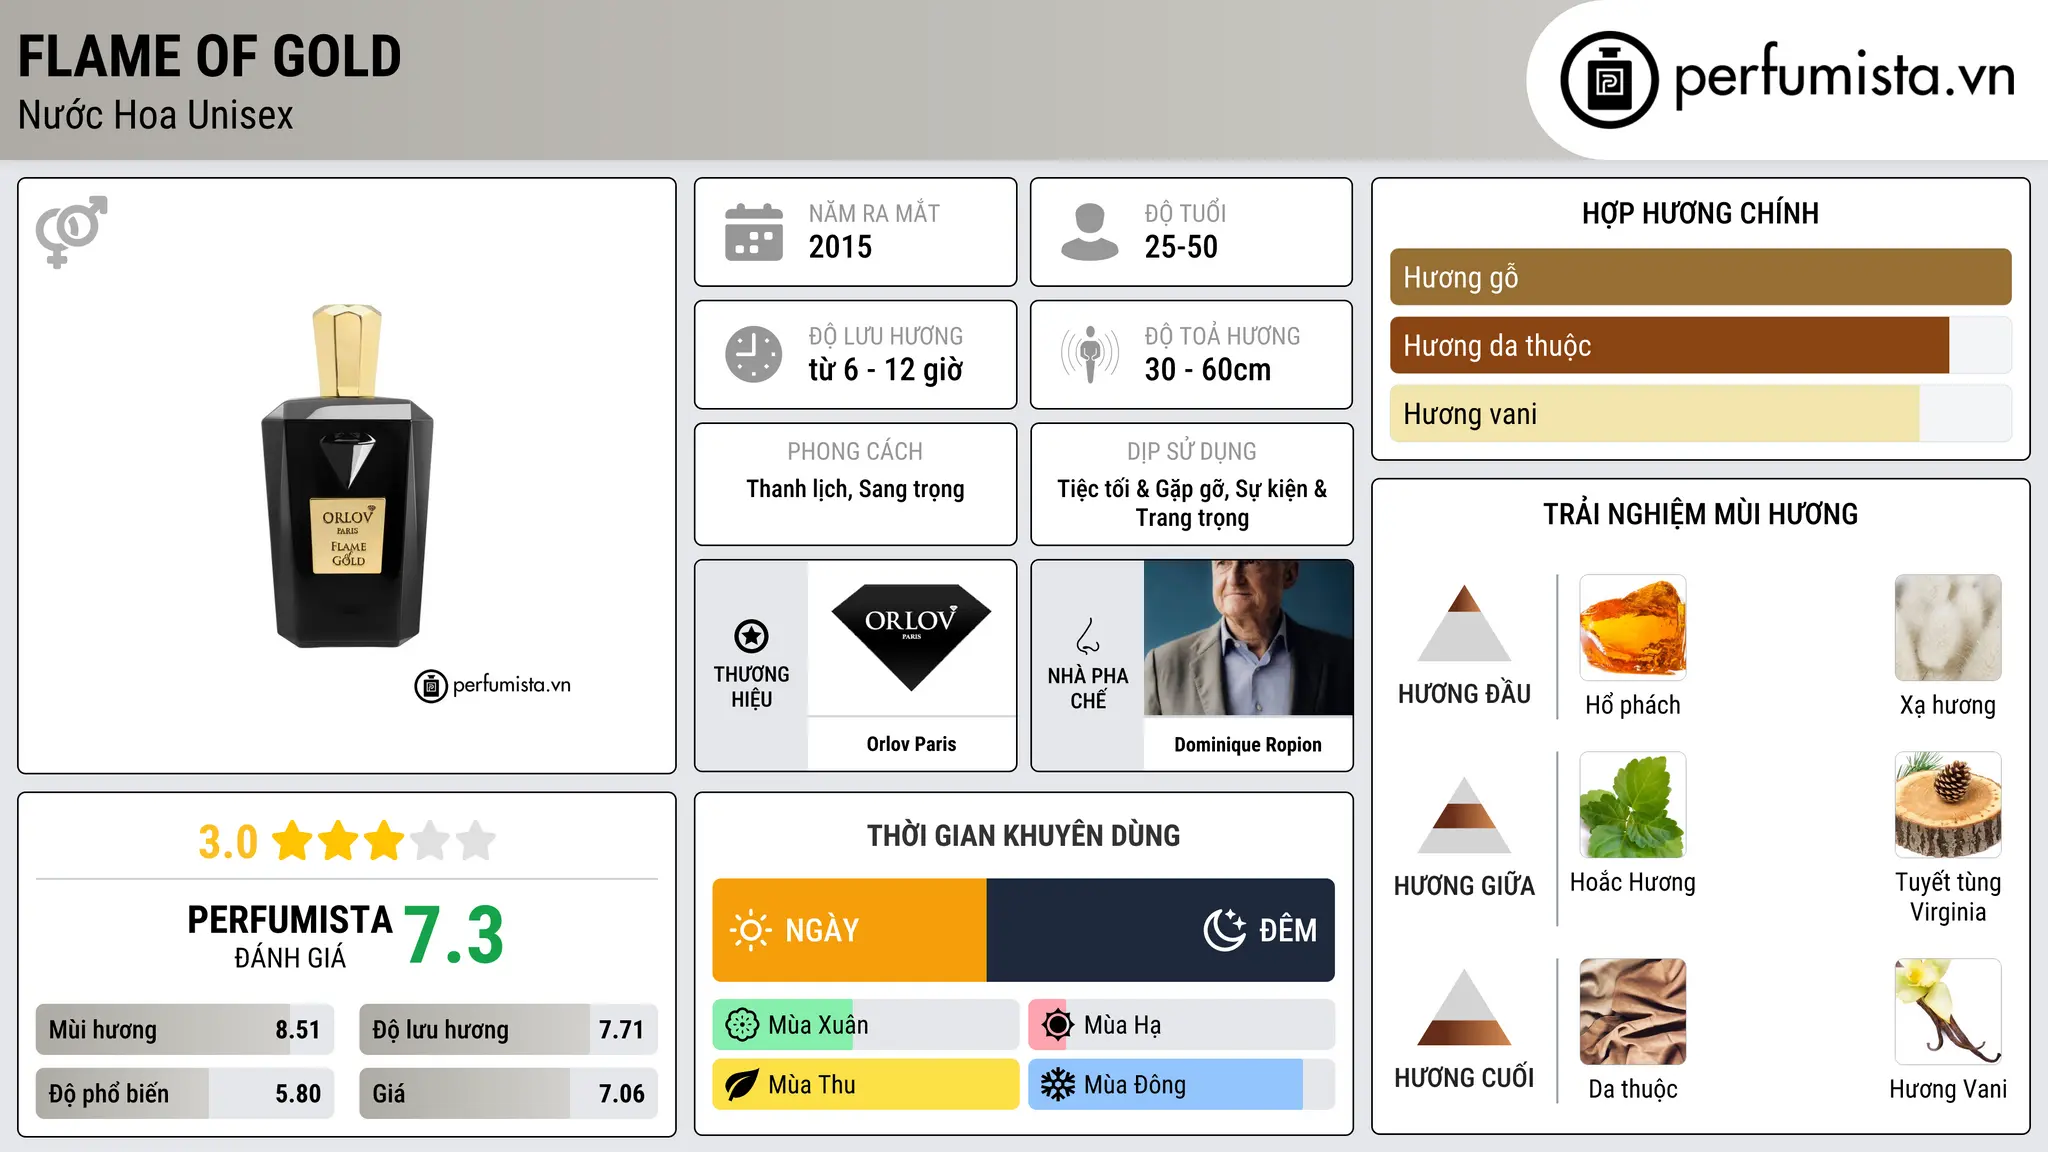Click the Flame of Gold bottle photo
The image size is (2048, 1152).
[347, 476]
